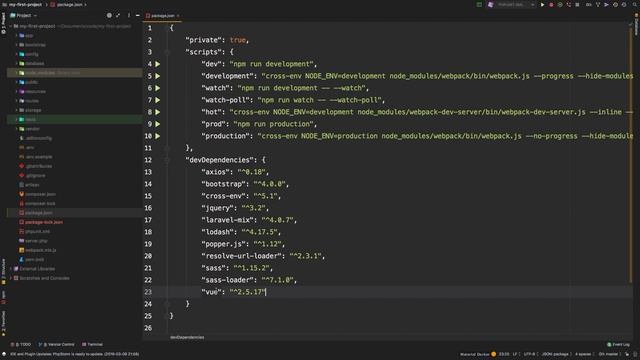Close the package.json editor tab
Viewport: 640px width, 360px height.
[x=178, y=16]
